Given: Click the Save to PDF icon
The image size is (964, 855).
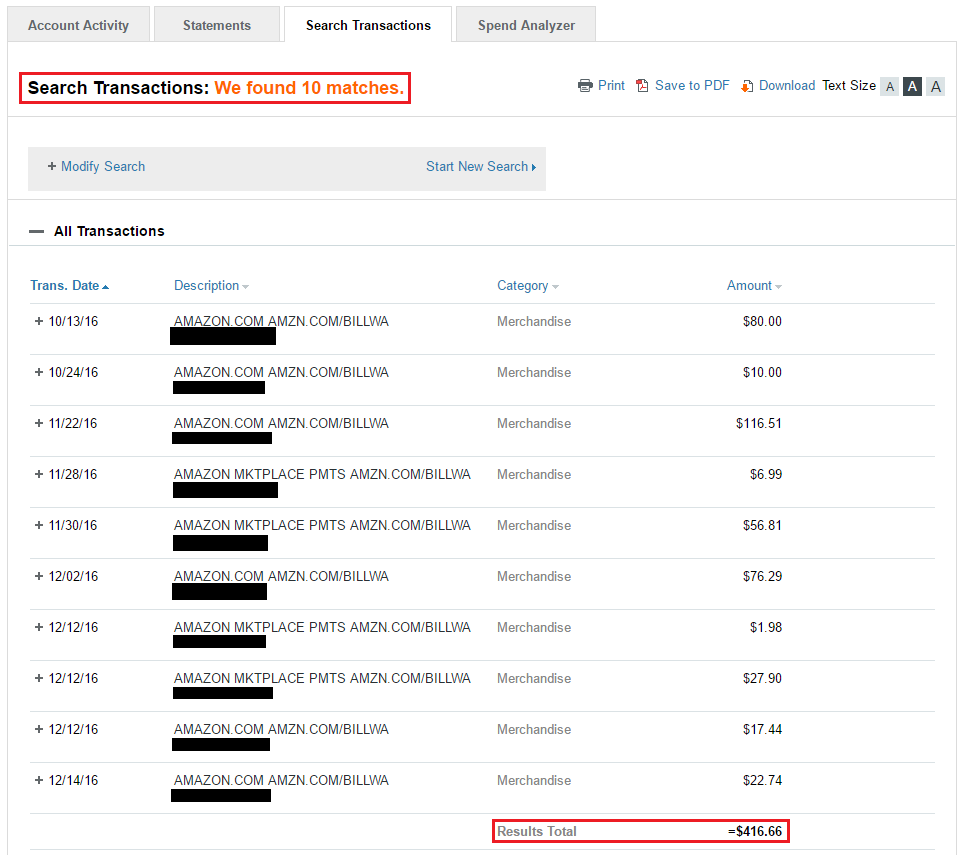Looking at the screenshot, I should 643,86.
